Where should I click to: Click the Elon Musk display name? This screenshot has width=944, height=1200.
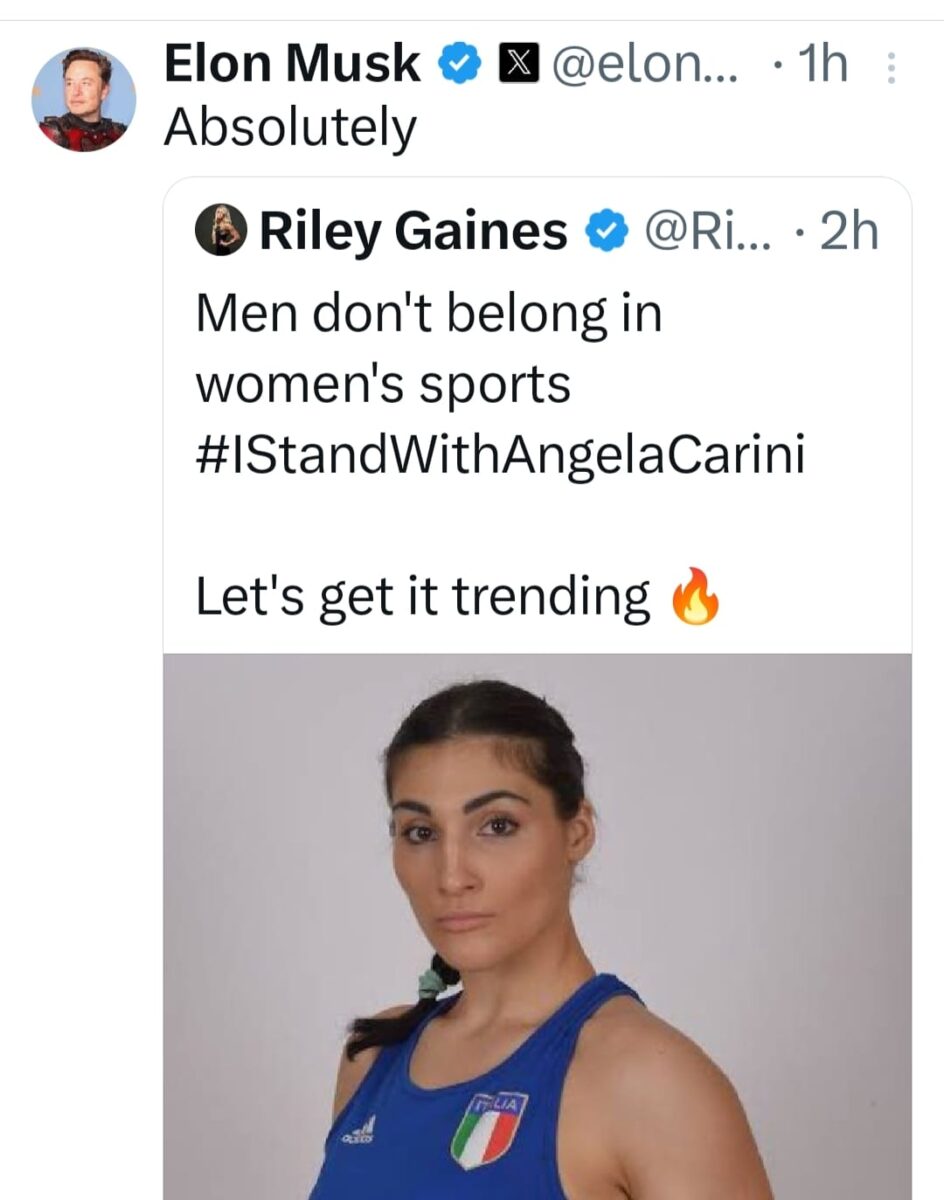tap(292, 66)
